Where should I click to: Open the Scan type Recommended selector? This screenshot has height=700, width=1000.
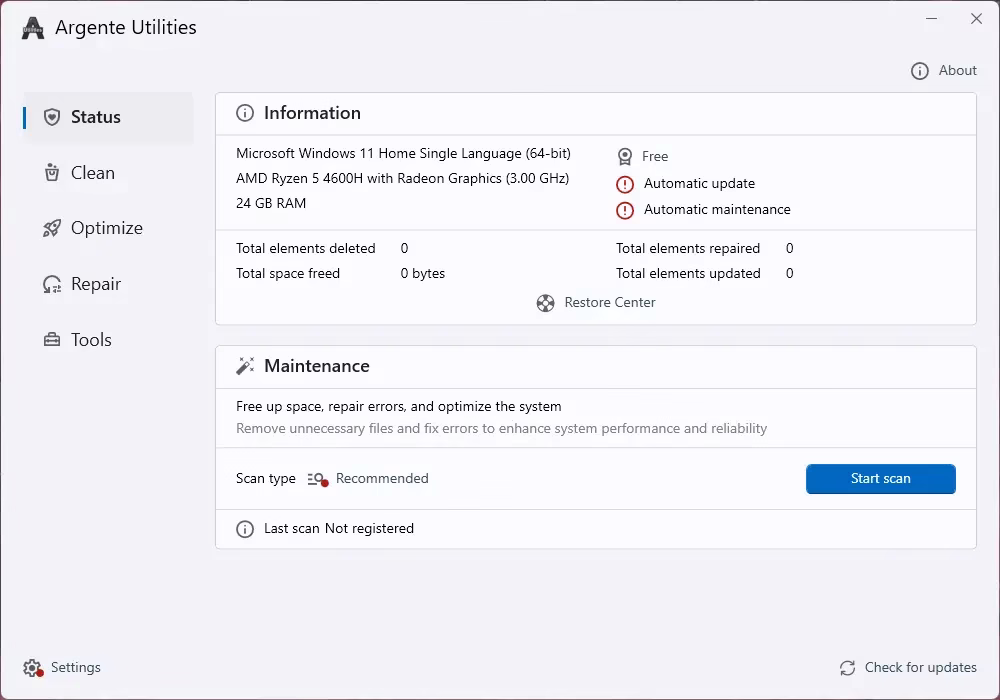click(x=371, y=478)
